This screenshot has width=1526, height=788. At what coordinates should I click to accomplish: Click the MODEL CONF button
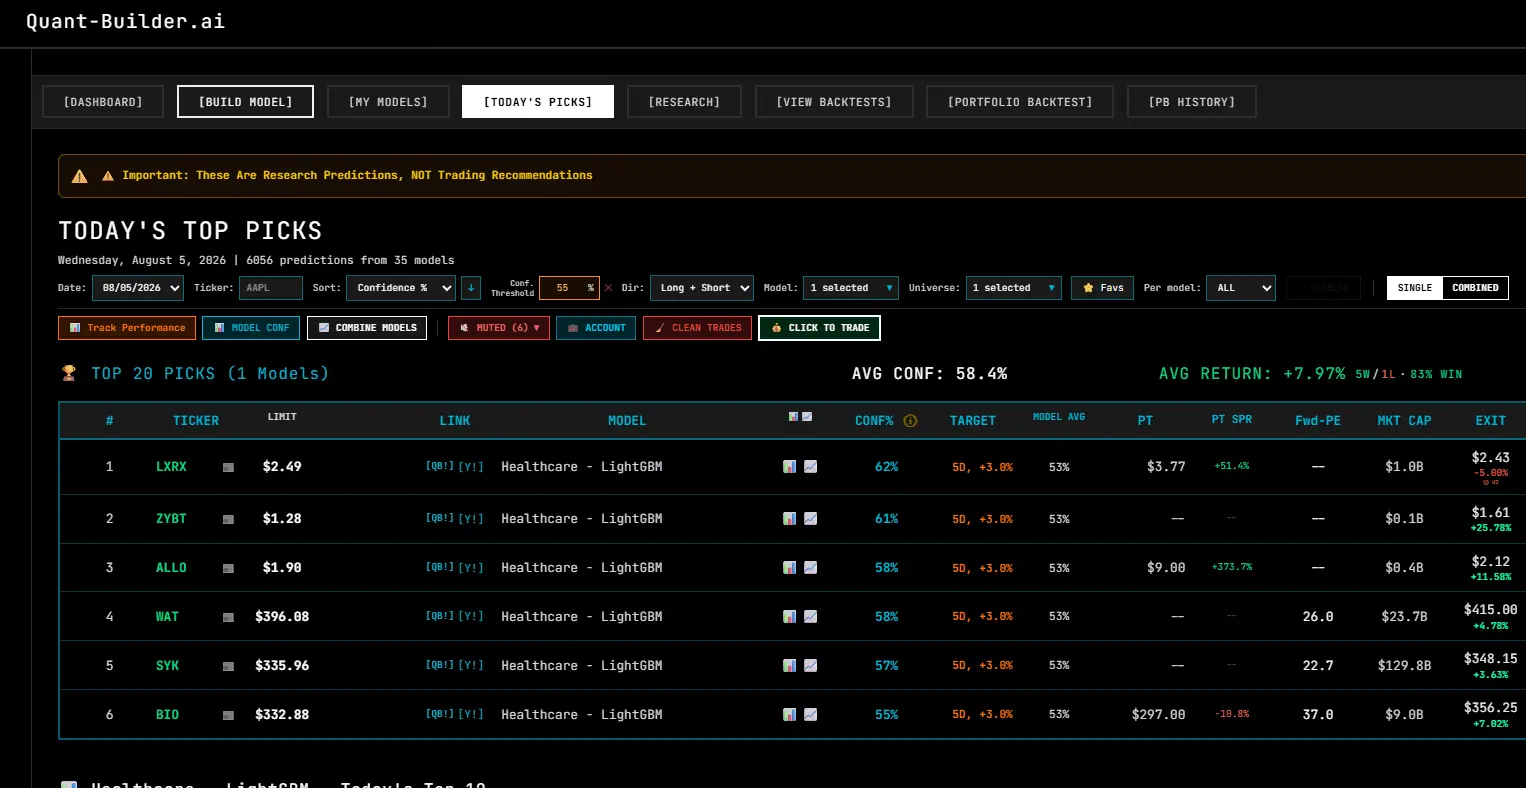coord(251,328)
